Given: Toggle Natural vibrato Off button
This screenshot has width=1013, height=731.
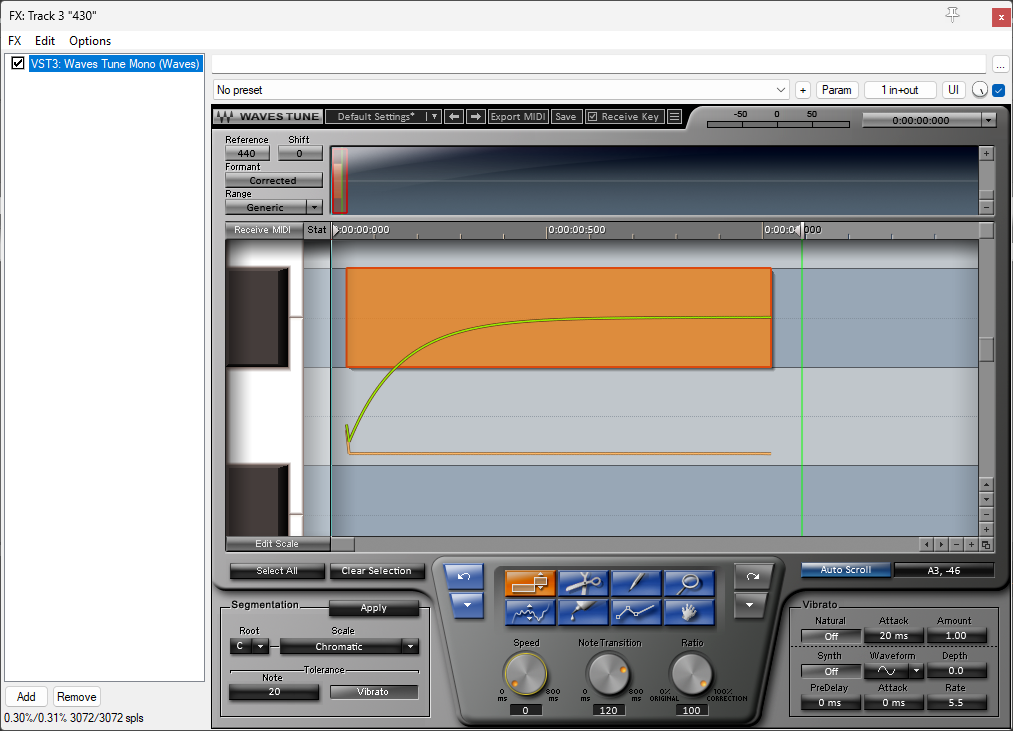Looking at the screenshot, I should pos(831,636).
